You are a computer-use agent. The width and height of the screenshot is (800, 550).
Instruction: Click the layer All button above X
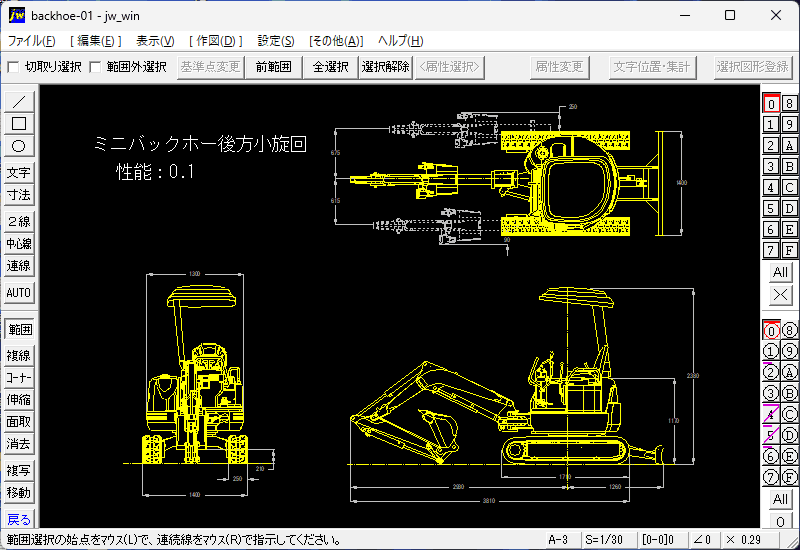coord(780,272)
